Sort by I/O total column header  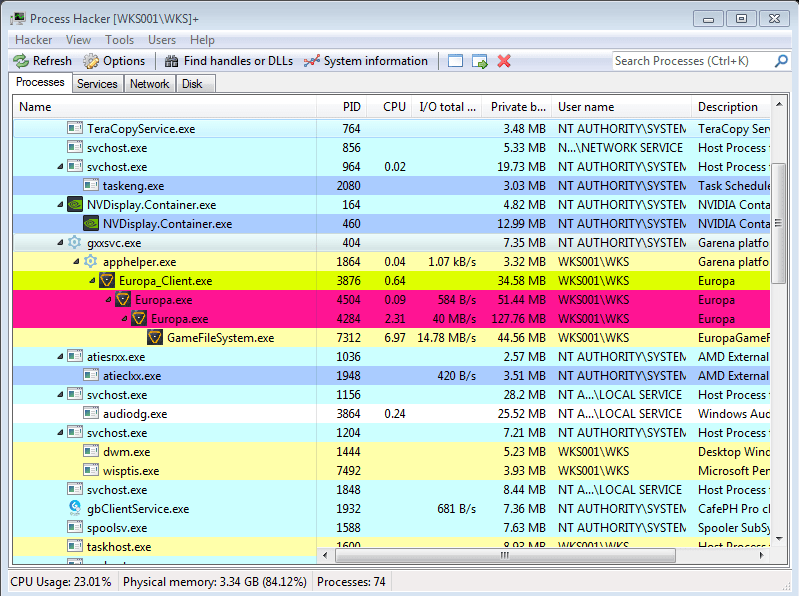(x=447, y=107)
